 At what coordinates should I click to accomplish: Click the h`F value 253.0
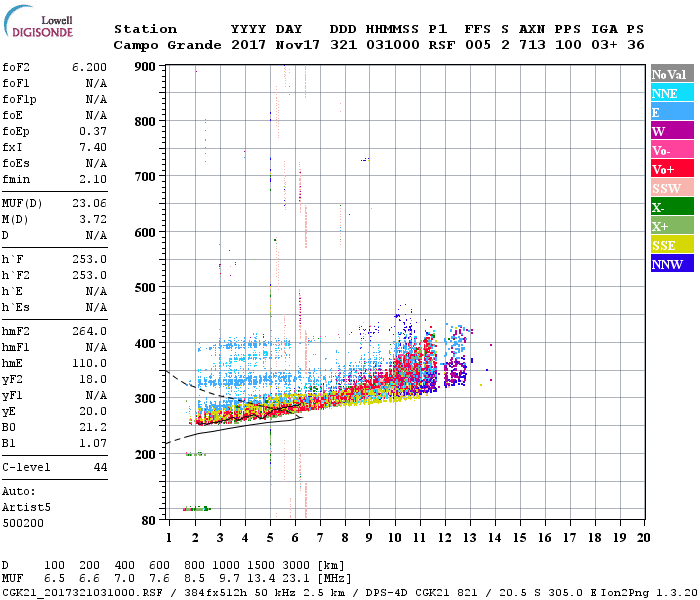[x=89, y=259]
